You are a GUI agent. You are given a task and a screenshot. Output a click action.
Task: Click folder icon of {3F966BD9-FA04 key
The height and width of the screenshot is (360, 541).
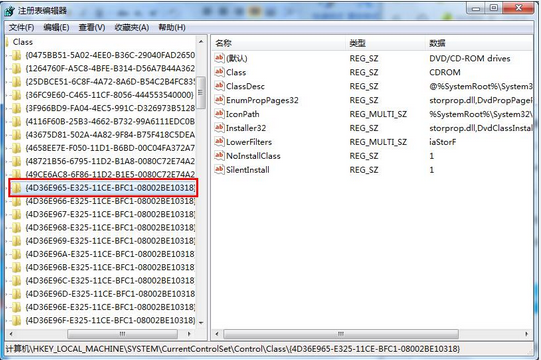tap(16, 108)
